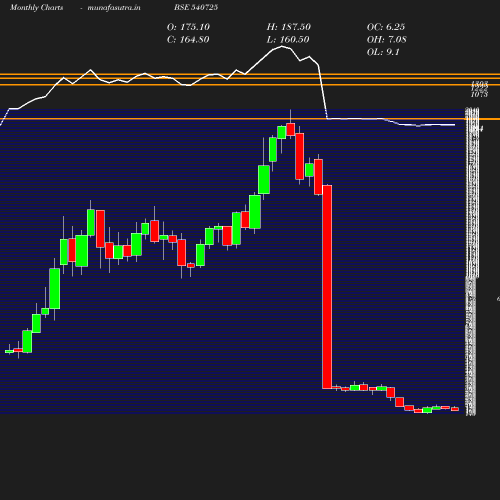Click the red candle at the chart's peak
This screenshot has height=500, width=500.
tap(291, 129)
